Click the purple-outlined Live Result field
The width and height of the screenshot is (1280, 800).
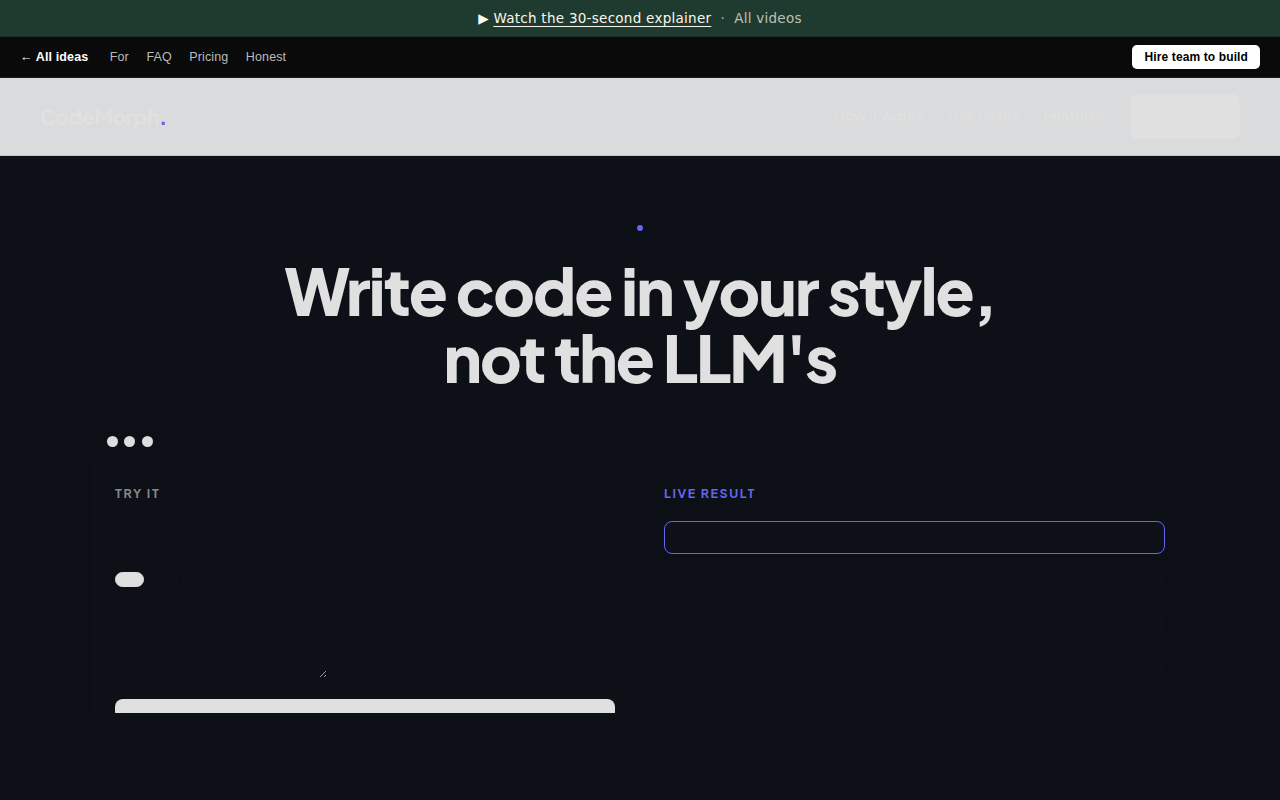click(x=914, y=537)
